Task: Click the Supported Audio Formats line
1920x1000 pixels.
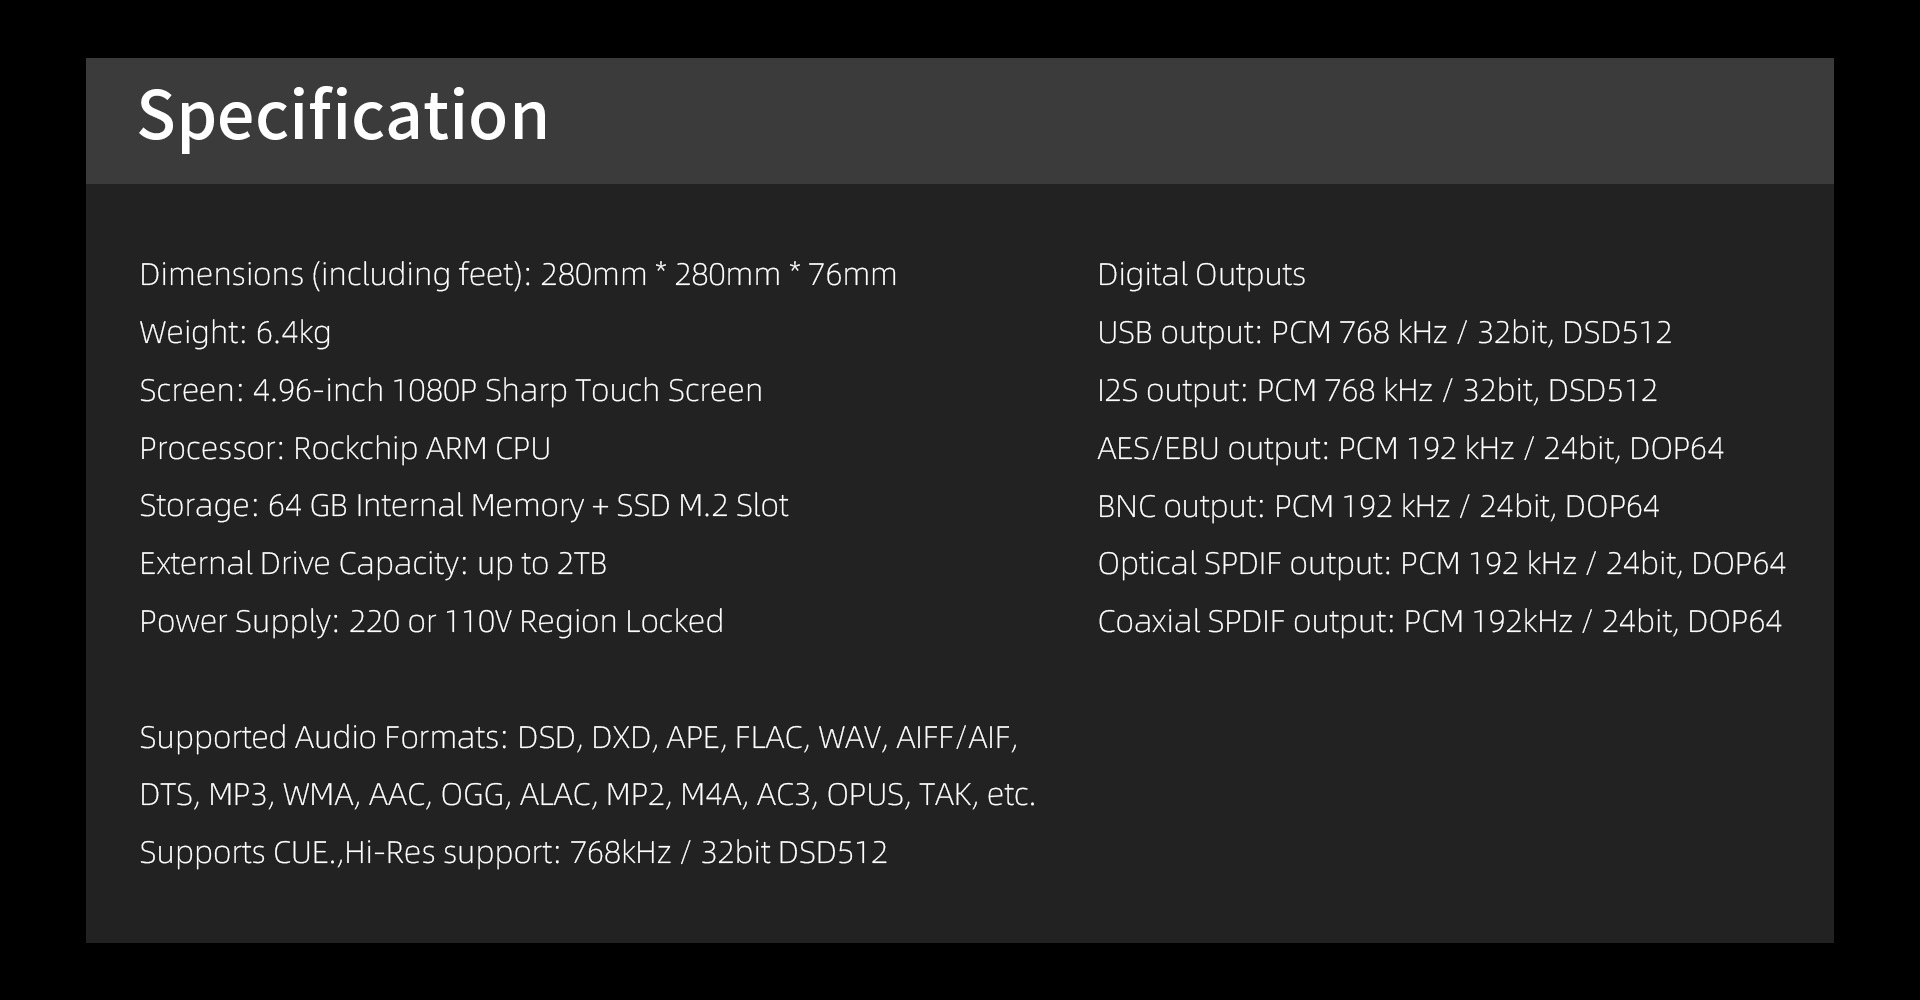Action: [x=578, y=738]
